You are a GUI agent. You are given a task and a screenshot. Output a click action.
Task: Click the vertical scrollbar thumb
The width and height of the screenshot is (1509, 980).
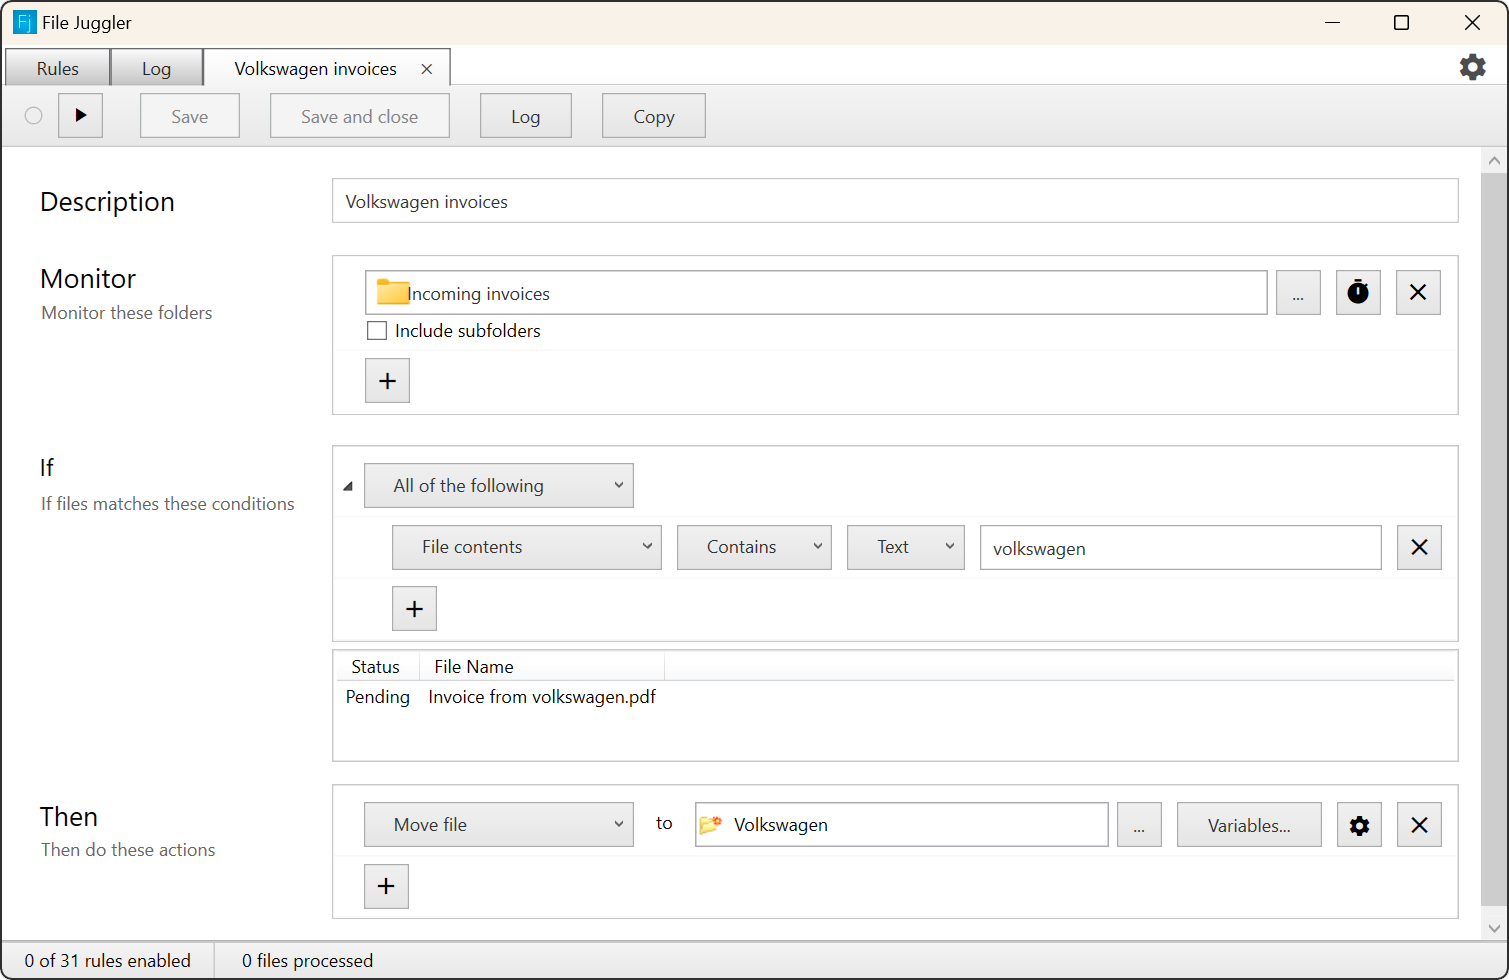point(1494,540)
